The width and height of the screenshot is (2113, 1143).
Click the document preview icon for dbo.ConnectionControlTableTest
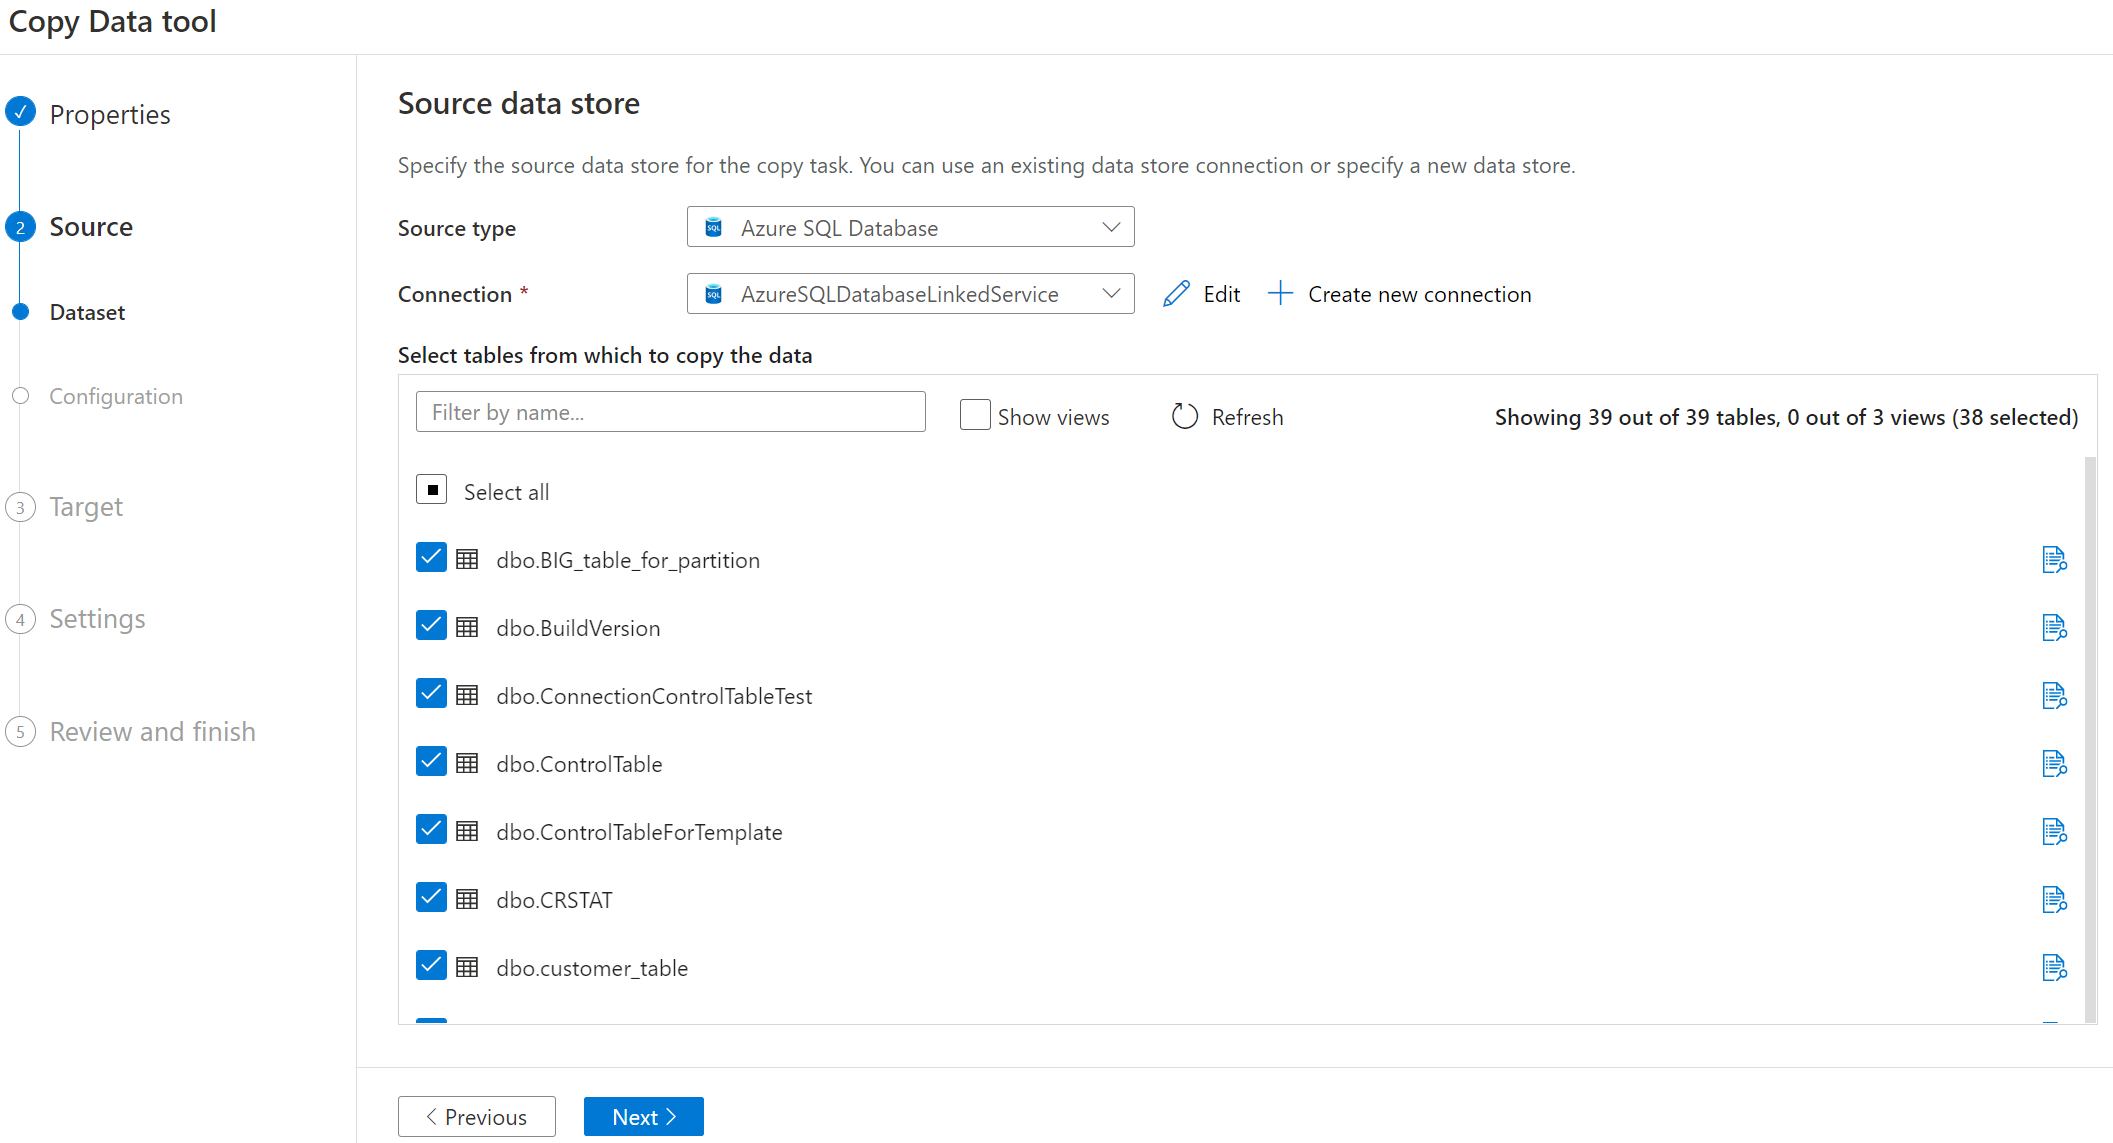coord(2054,695)
